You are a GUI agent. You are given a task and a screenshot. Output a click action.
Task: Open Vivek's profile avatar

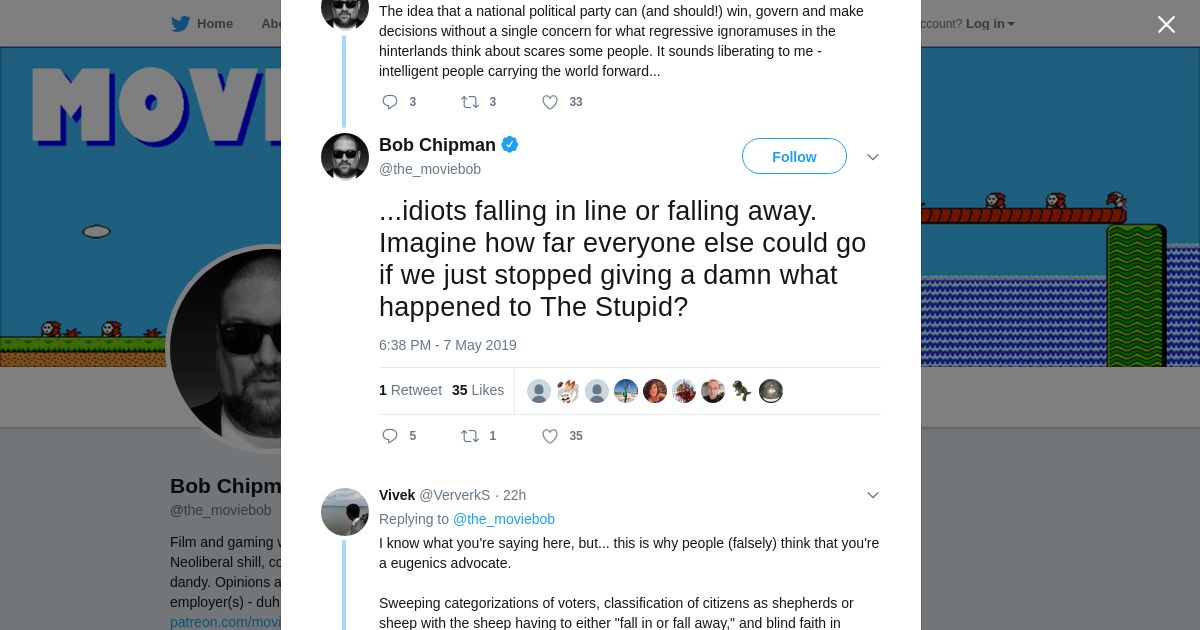(x=345, y=512)
